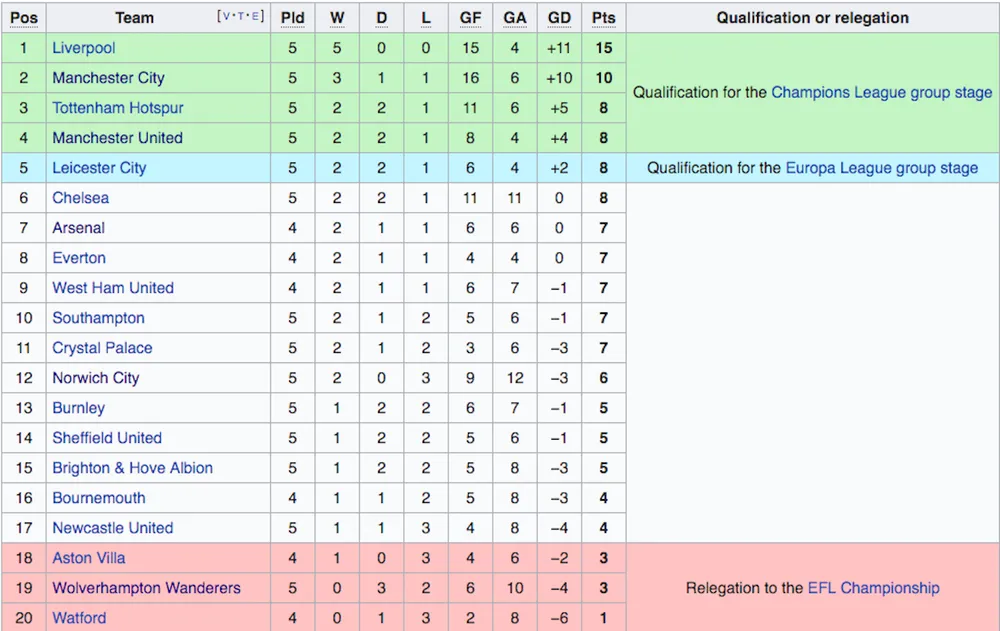Open the Watford team link
Image resolution: width=1000 pixels, height=631 pixels.
tap(79, 618)
